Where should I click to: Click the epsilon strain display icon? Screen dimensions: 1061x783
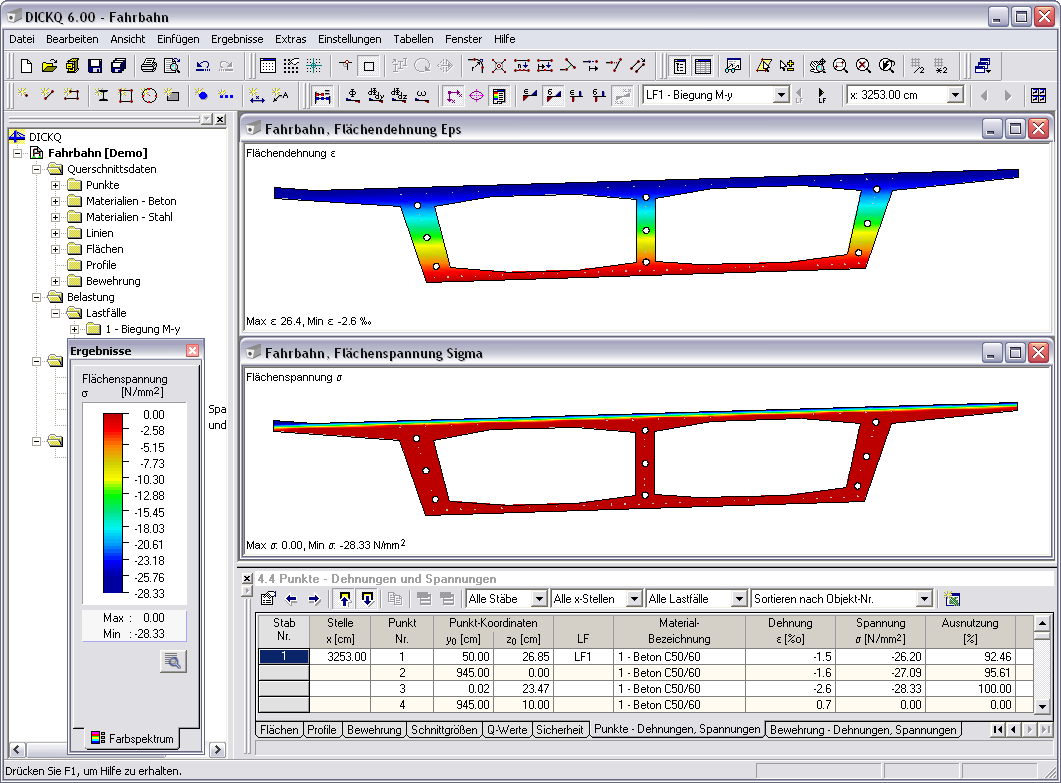click(x=530, y=95)
